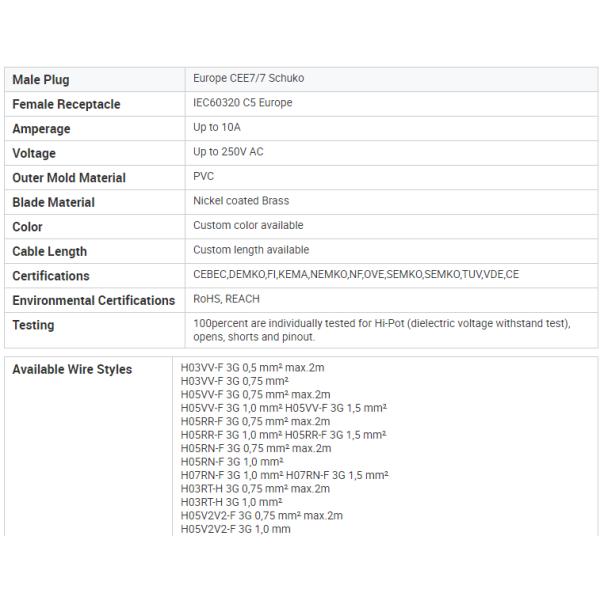
Task: Click the Outer Mold Material label
Action: pos(69,178)
